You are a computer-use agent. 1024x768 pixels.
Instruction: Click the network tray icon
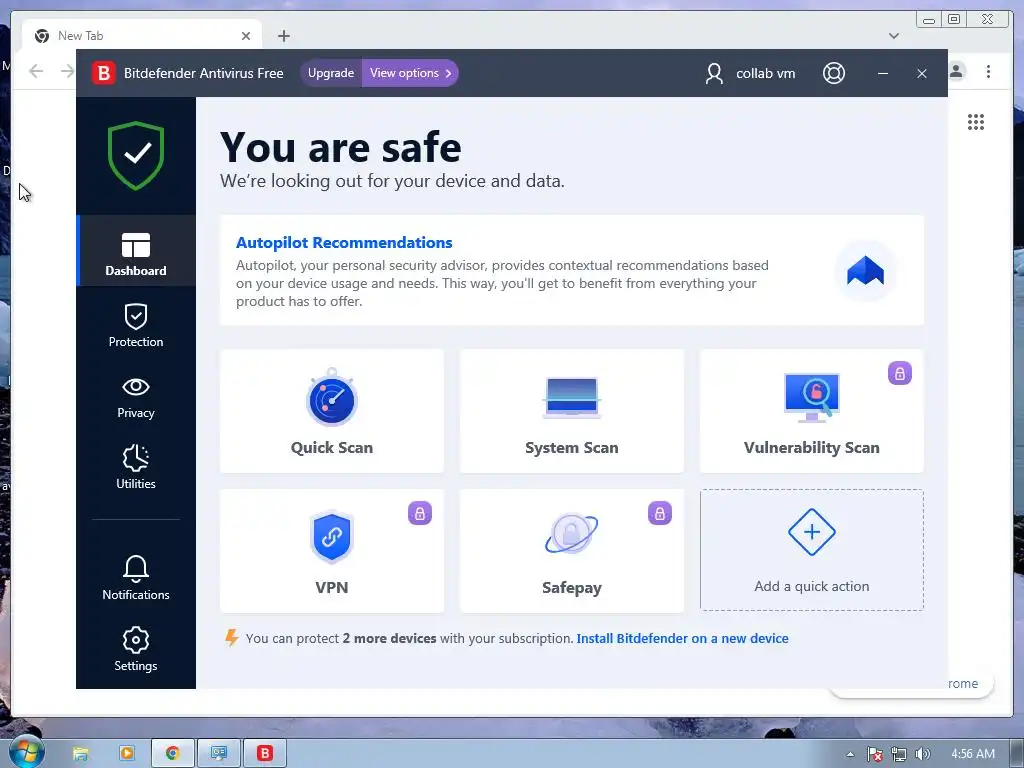pos(899,754)
